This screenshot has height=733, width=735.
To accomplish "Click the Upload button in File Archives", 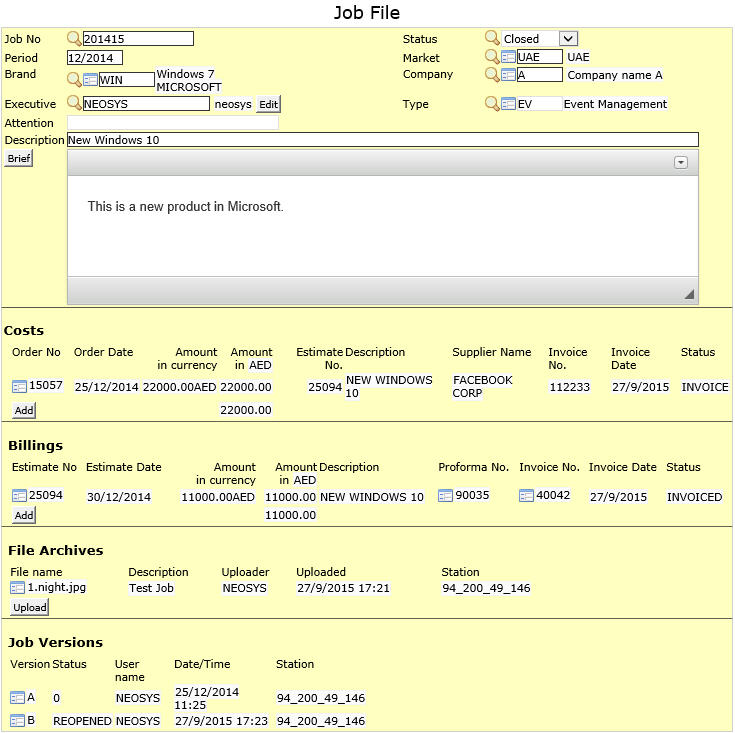I will [30, 607].
